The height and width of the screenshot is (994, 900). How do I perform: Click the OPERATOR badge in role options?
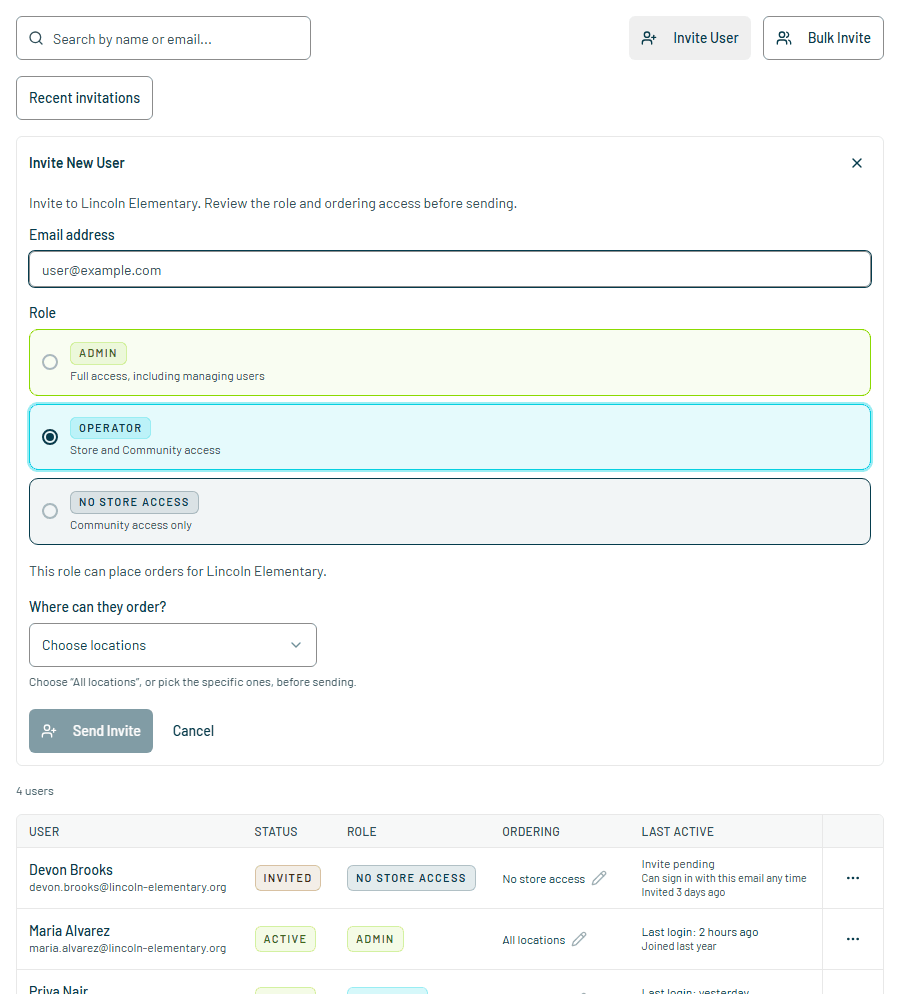click(110, 428)
